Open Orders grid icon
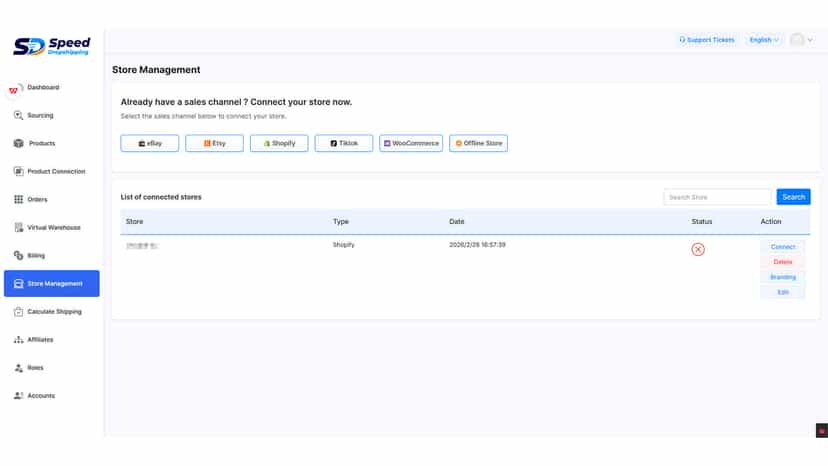Viewport: 828px width, 466px height. (x=18, y=199)
